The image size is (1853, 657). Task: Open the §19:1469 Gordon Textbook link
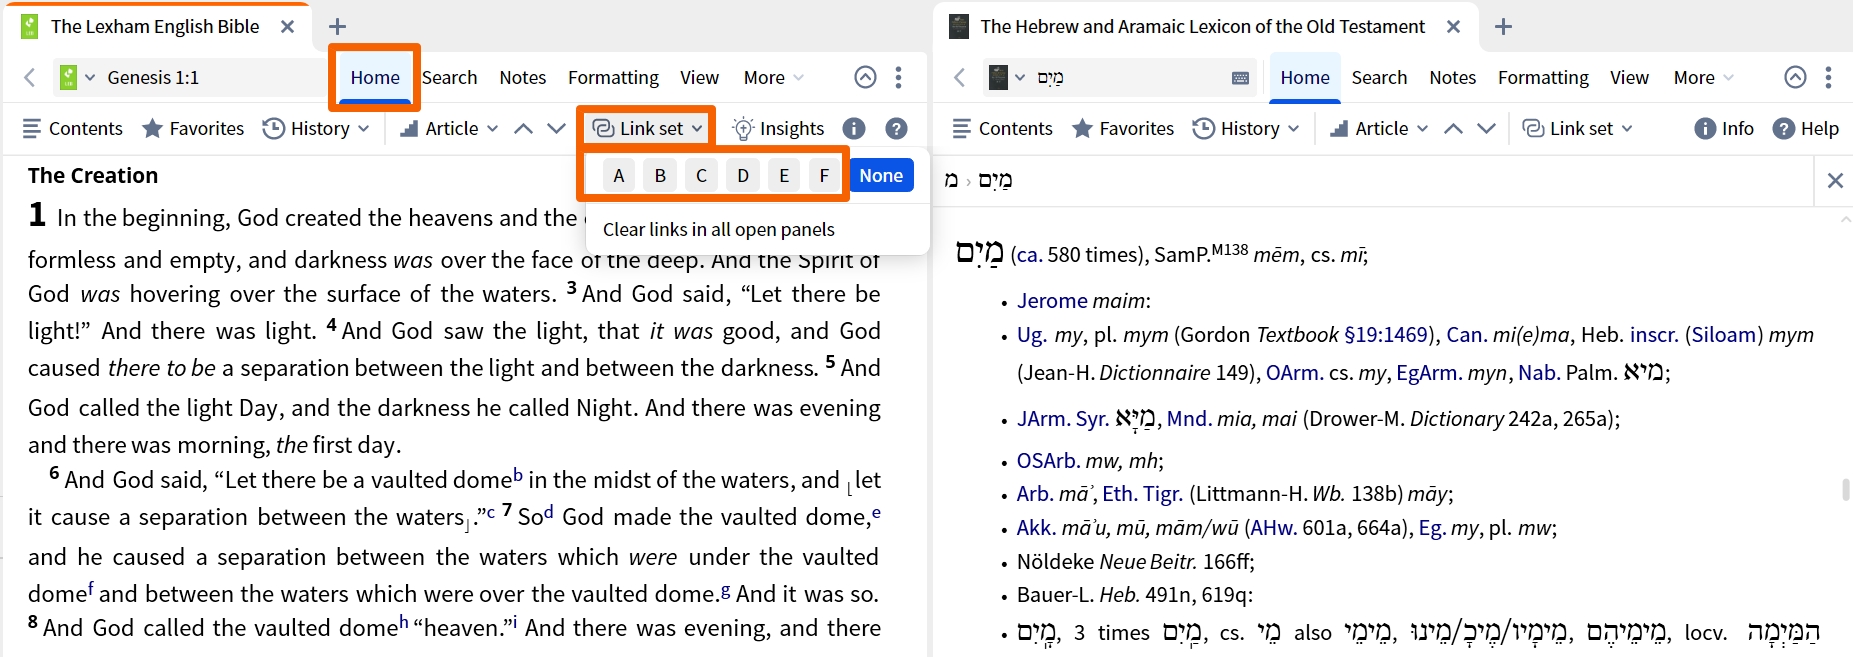pyautogui.click(x=1387, y=335)
